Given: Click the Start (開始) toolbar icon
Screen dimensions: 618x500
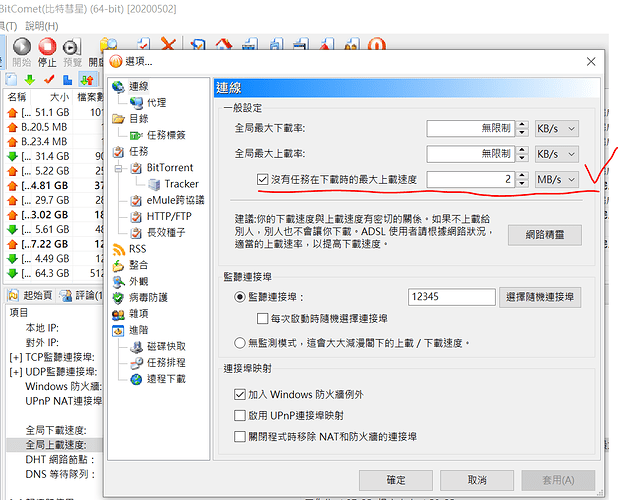Looking at the screenshot, I should pos(22,47).
